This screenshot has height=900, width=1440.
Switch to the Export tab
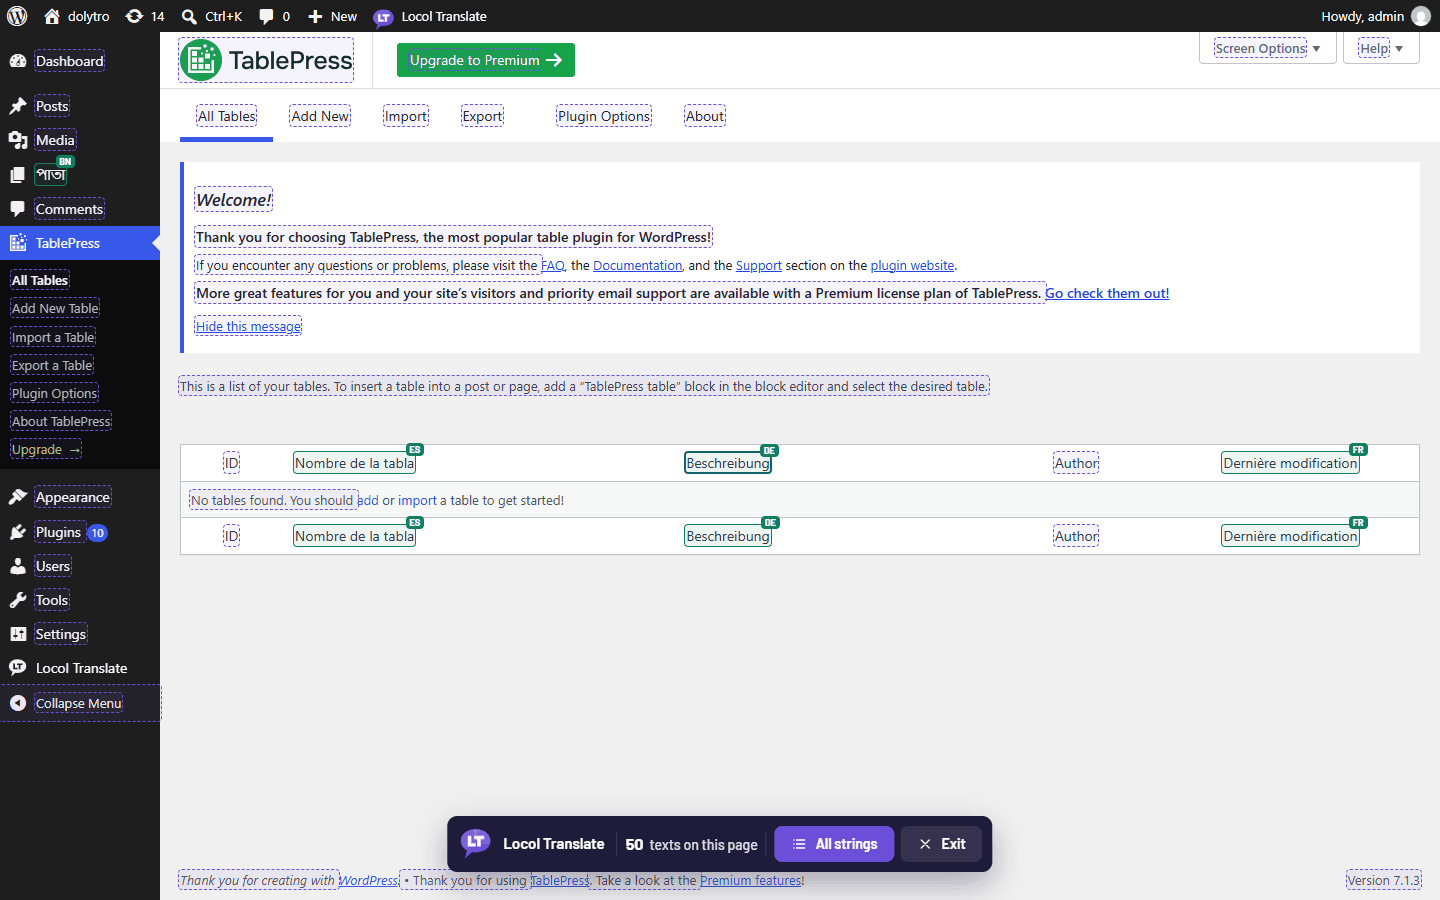point(482,116)
